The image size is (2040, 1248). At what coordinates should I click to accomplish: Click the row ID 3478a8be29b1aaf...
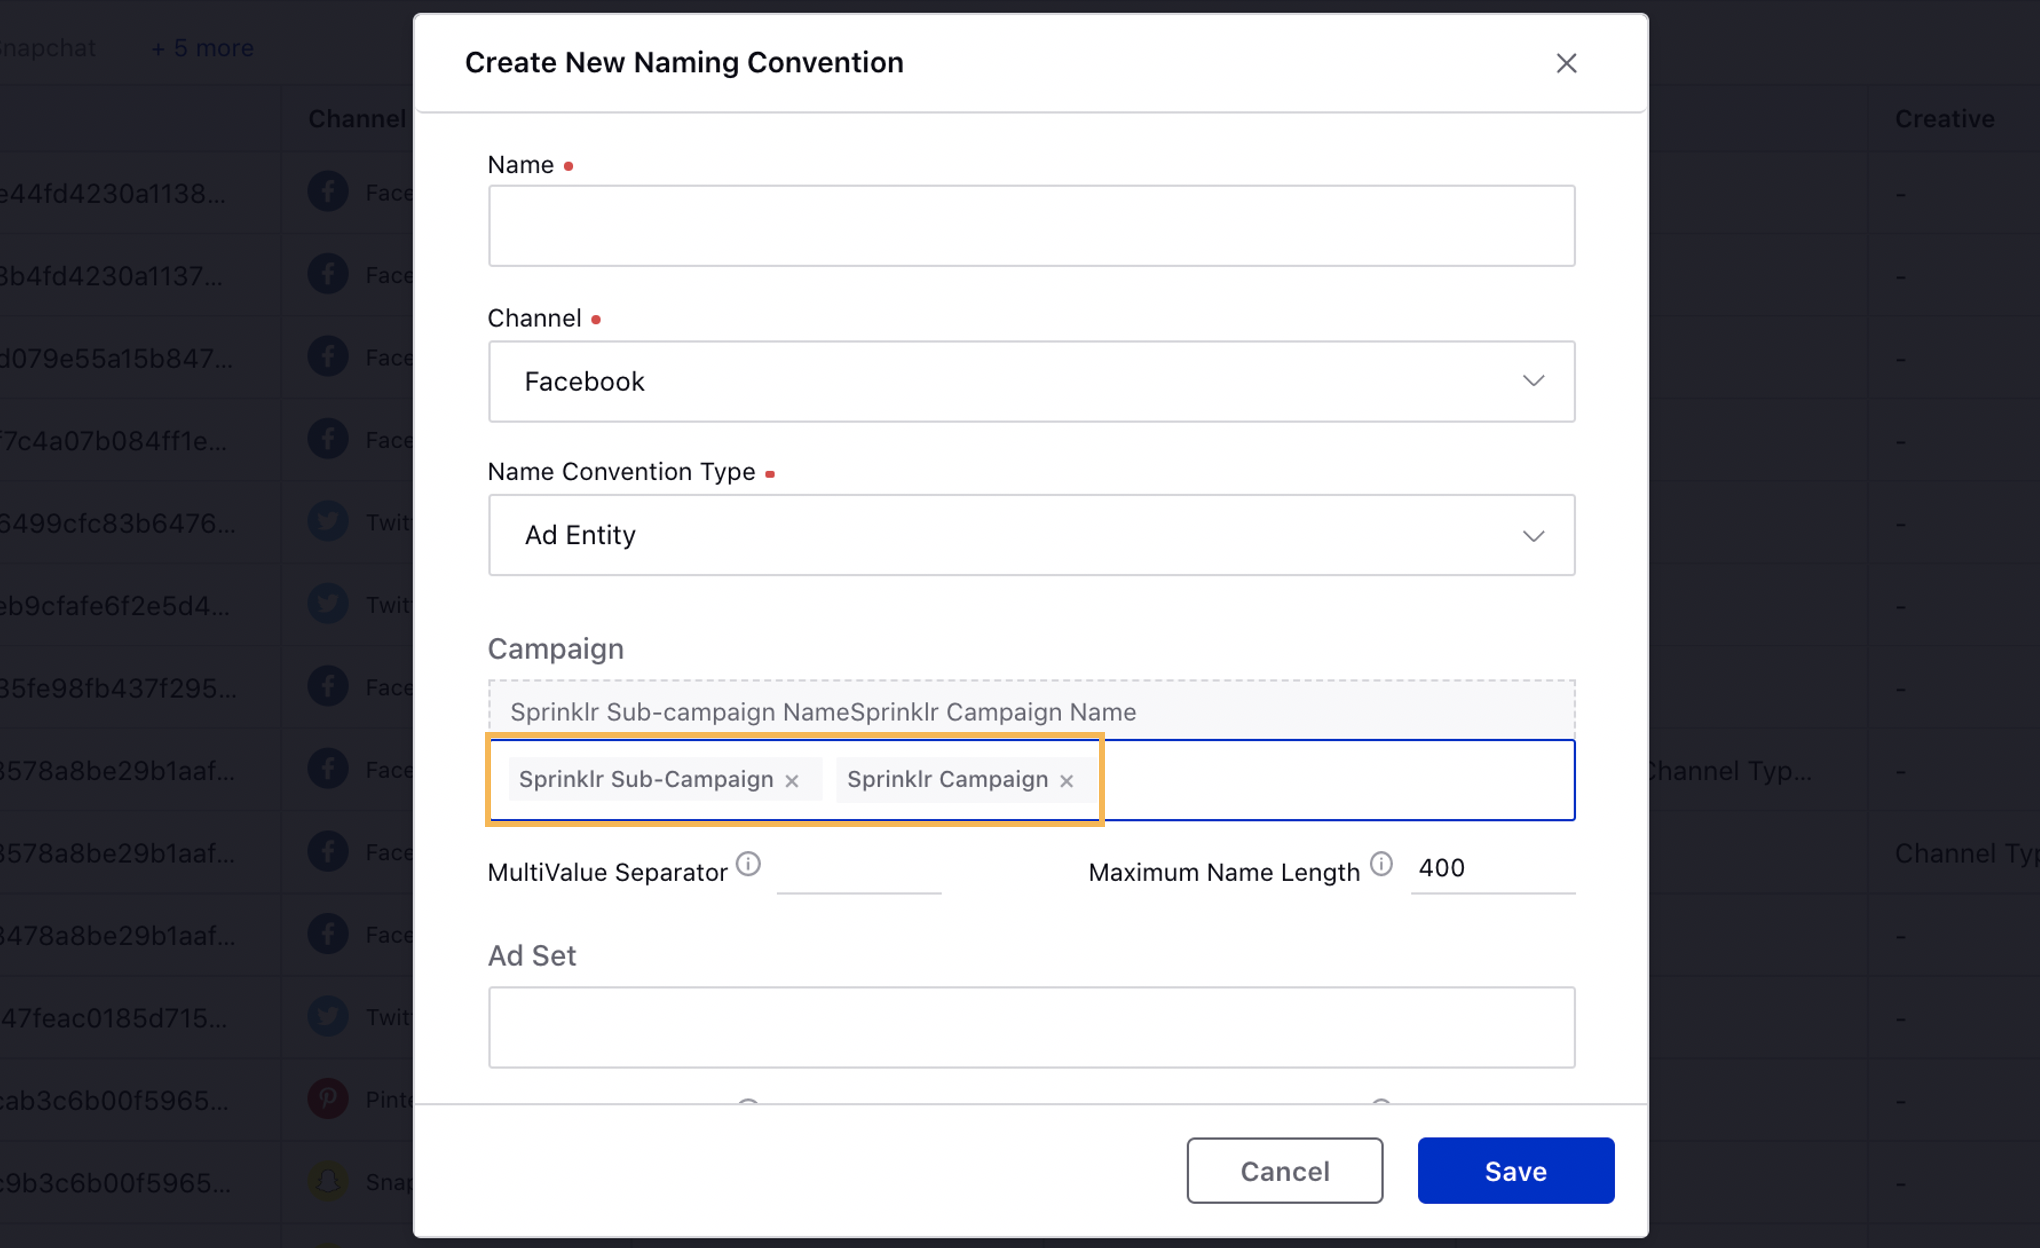pos(118,935)
